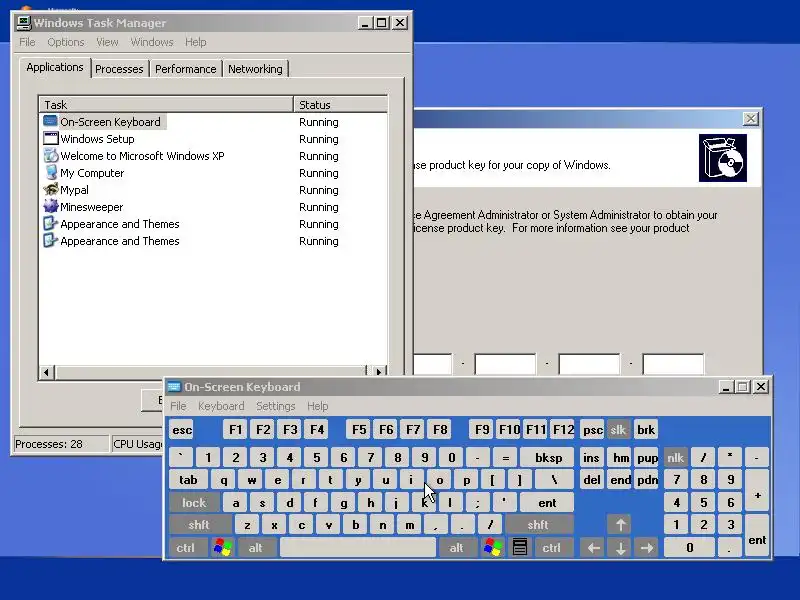
Task: Click the up arrow key
Action: click(x=620, y=524)
